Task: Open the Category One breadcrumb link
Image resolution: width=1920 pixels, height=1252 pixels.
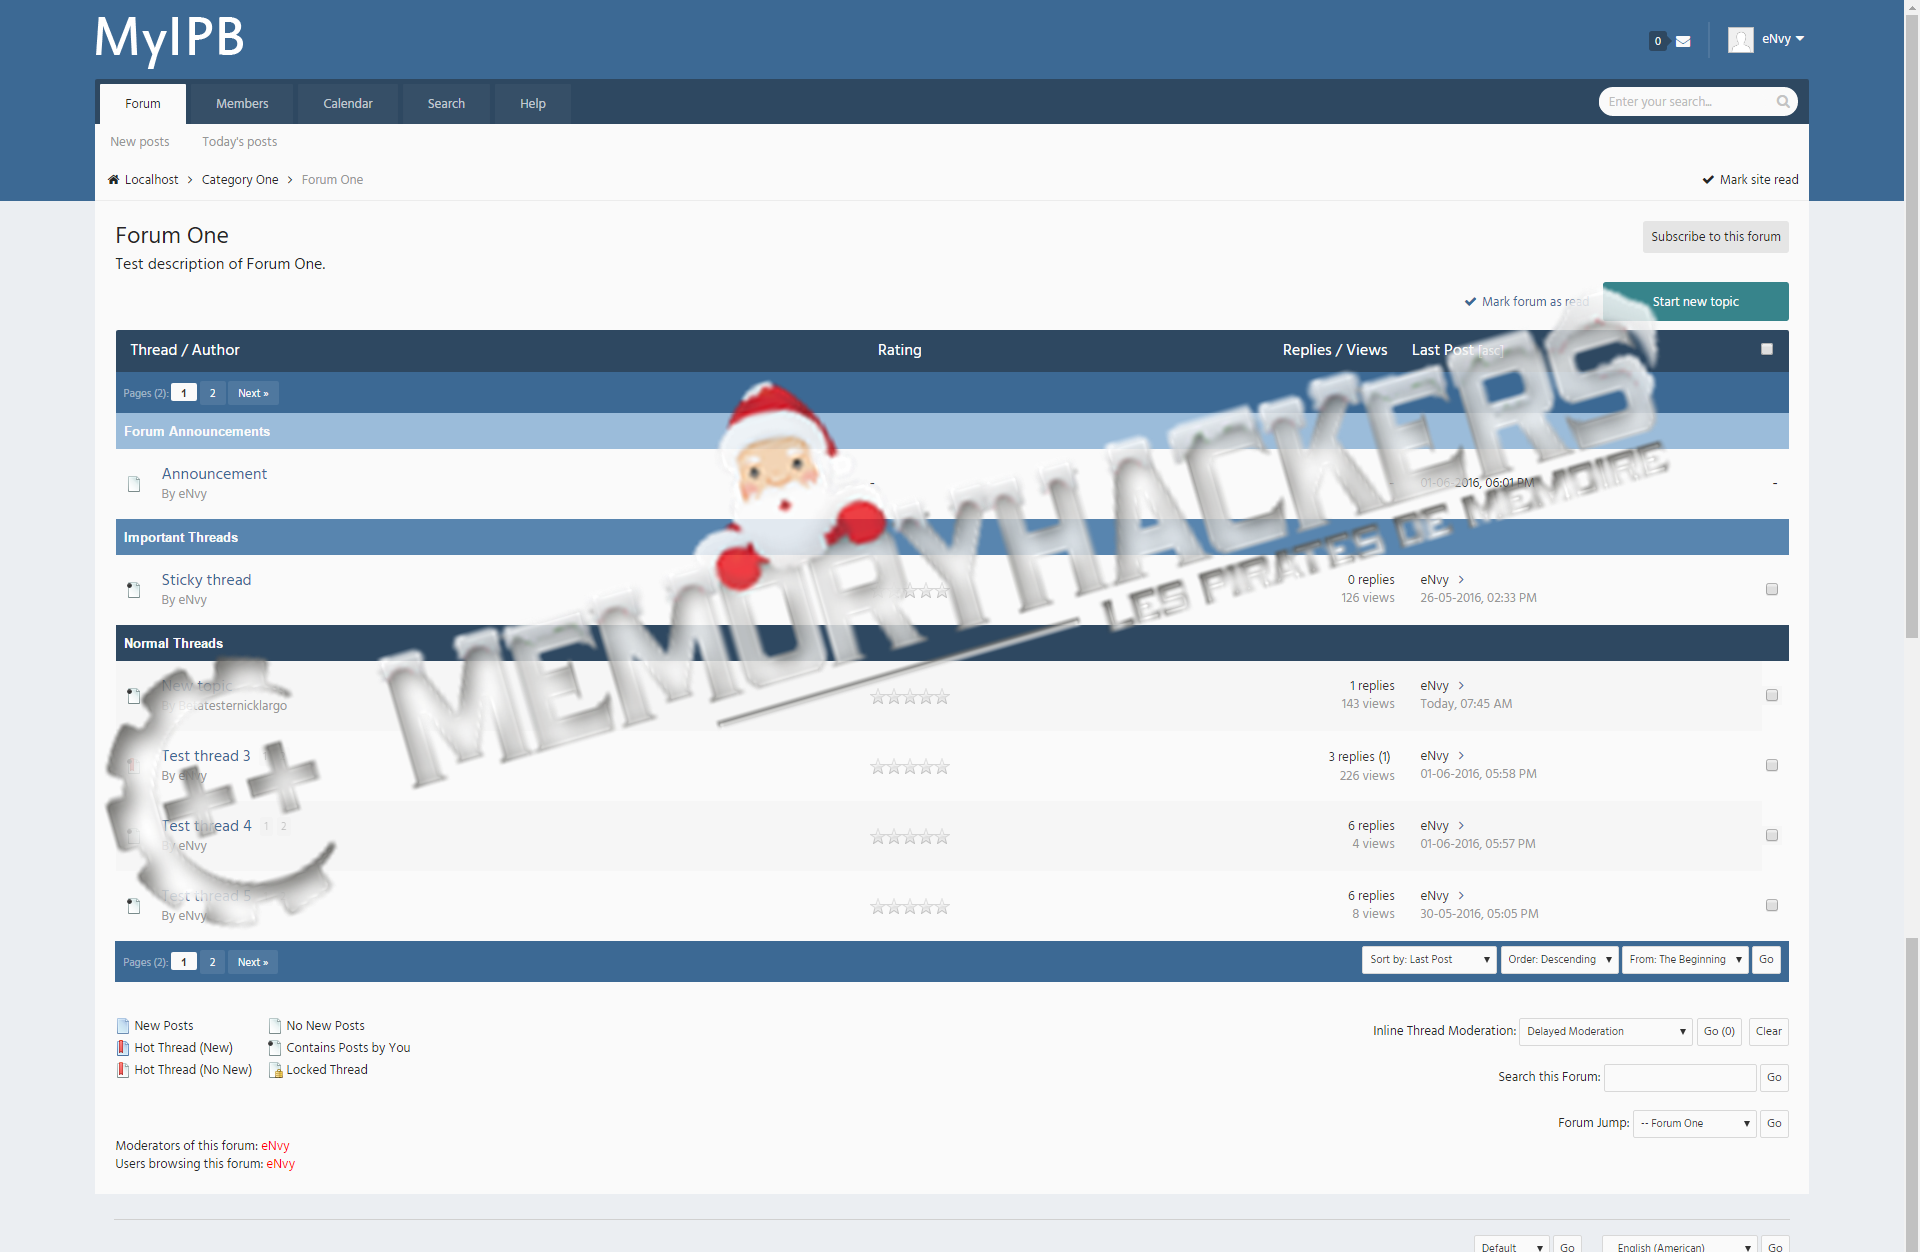Action: 240,180
